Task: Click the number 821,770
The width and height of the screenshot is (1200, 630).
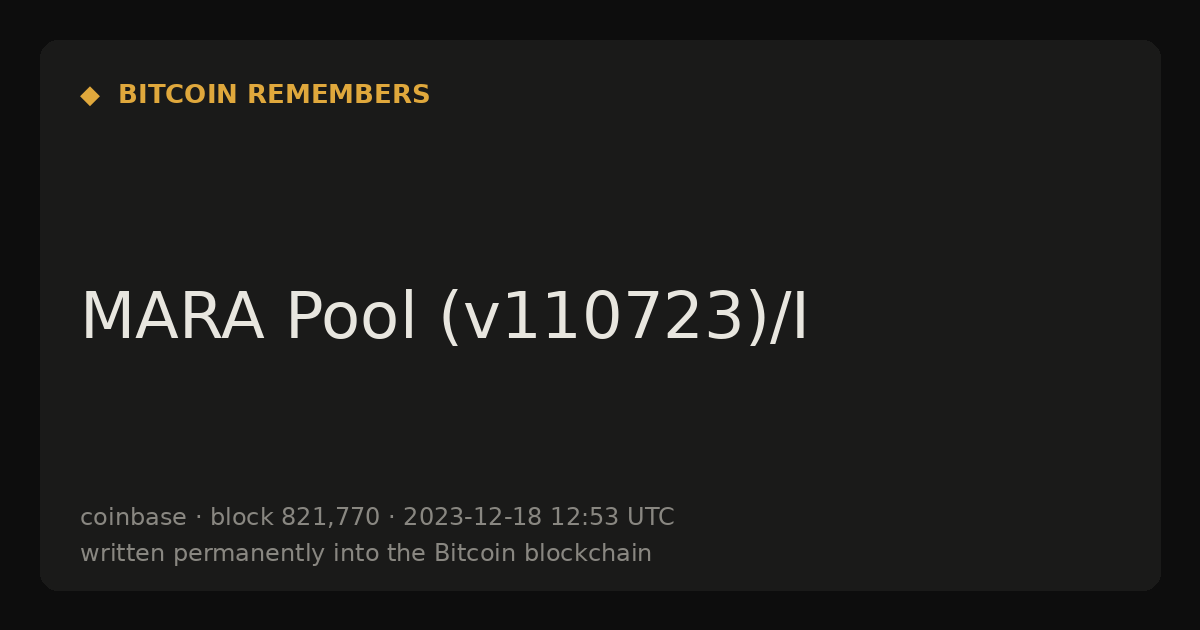Action: pyautogui.click(x=331, y=517)
